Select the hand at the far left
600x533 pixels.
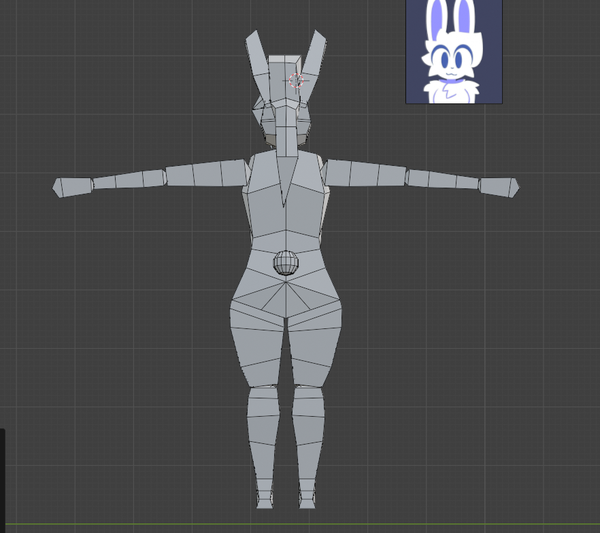click(72, 186)
